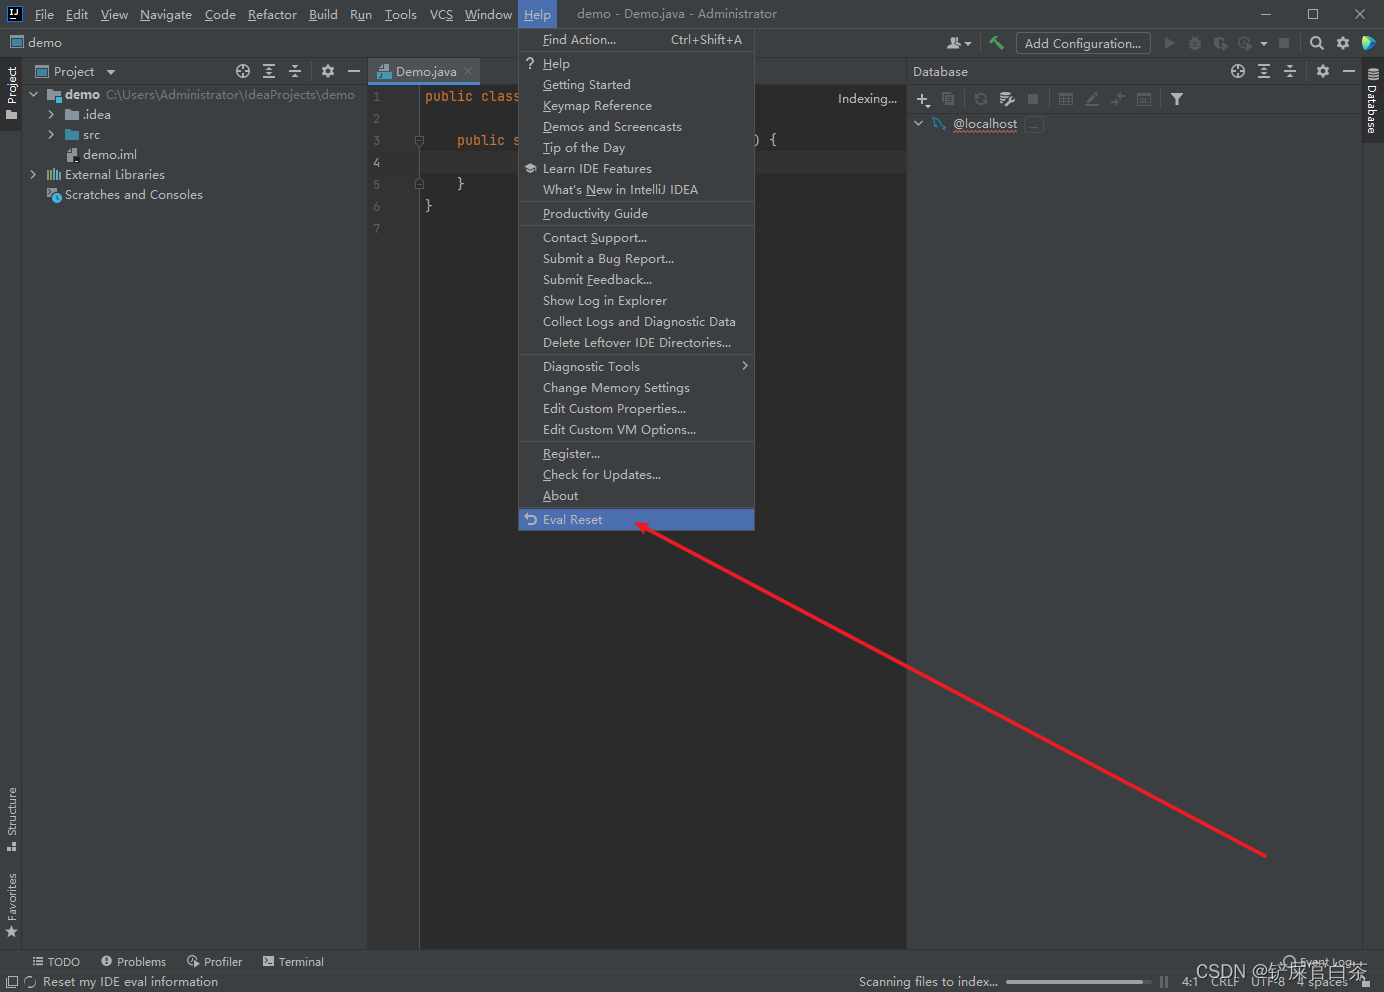Toggle Structure side tab
This screenshot has width=1384, height=992.
click(x=12, y=819)
